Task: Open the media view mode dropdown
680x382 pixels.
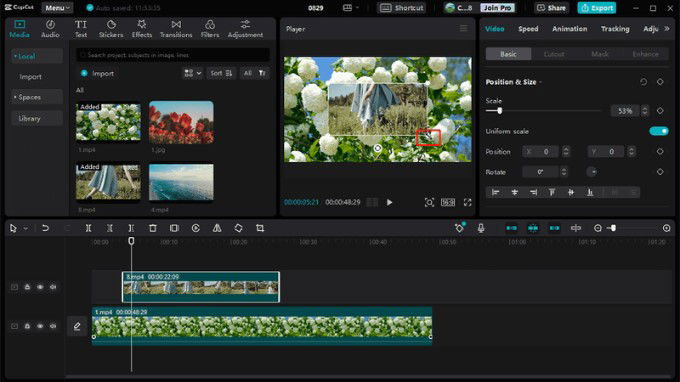Action: [193, 73]
